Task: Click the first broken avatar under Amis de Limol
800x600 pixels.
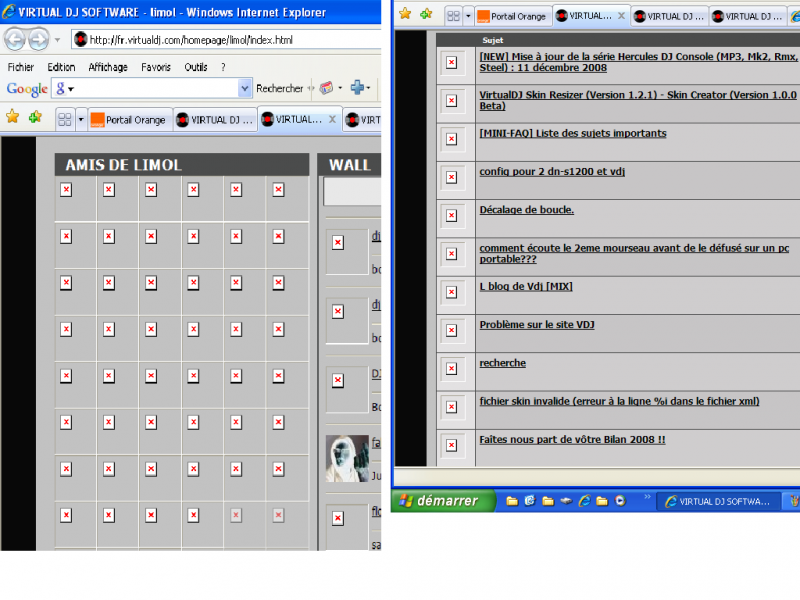Action: click(x=66, y=190)
